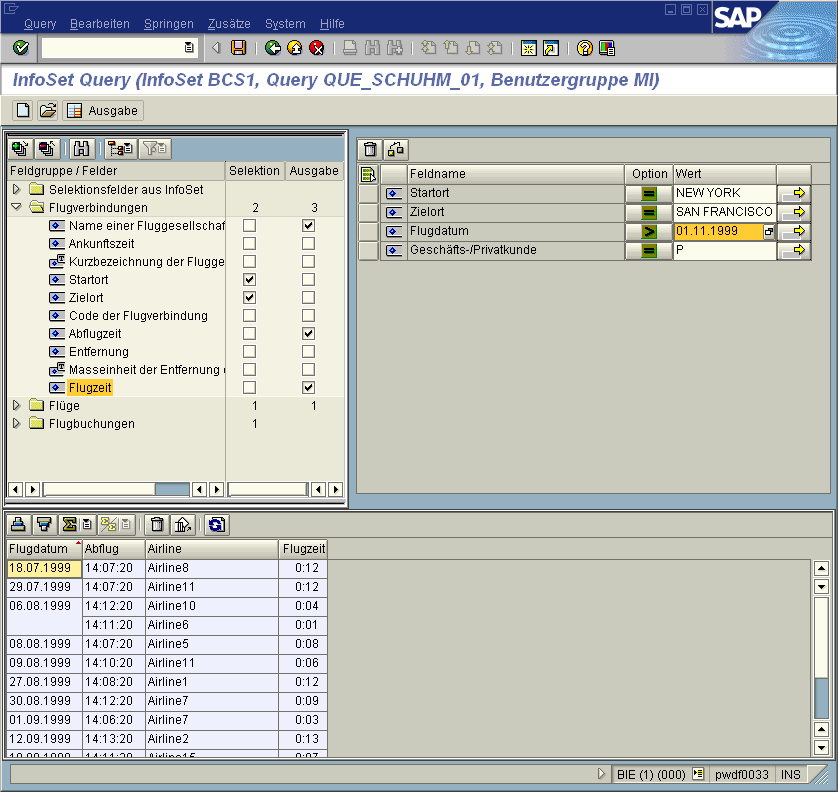838x792 pixels.
Task: Expand the Flugbuchungen folder node
Action: coord(16,424)
